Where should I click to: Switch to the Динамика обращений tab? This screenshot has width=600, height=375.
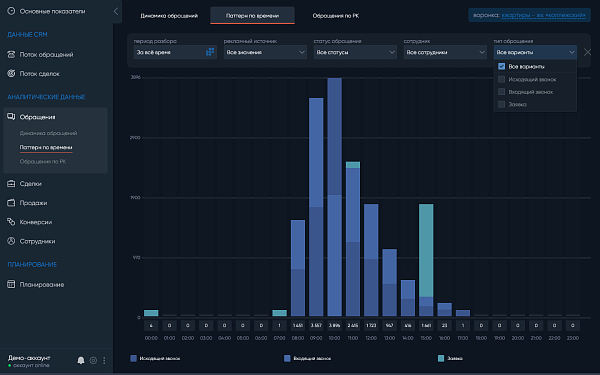coord(169,16)
